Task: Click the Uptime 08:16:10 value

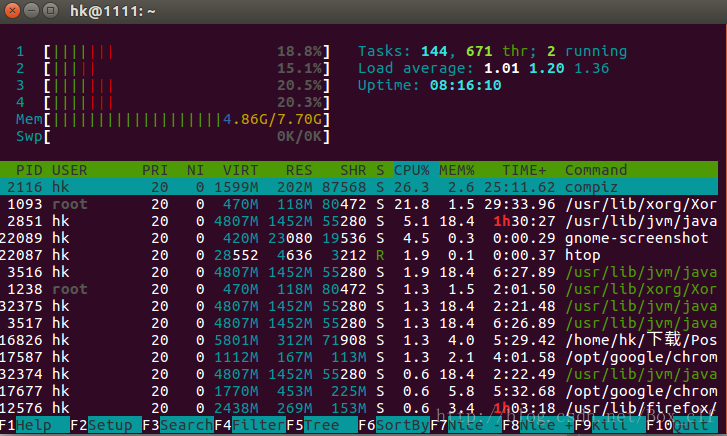Action: click(466, 85)
